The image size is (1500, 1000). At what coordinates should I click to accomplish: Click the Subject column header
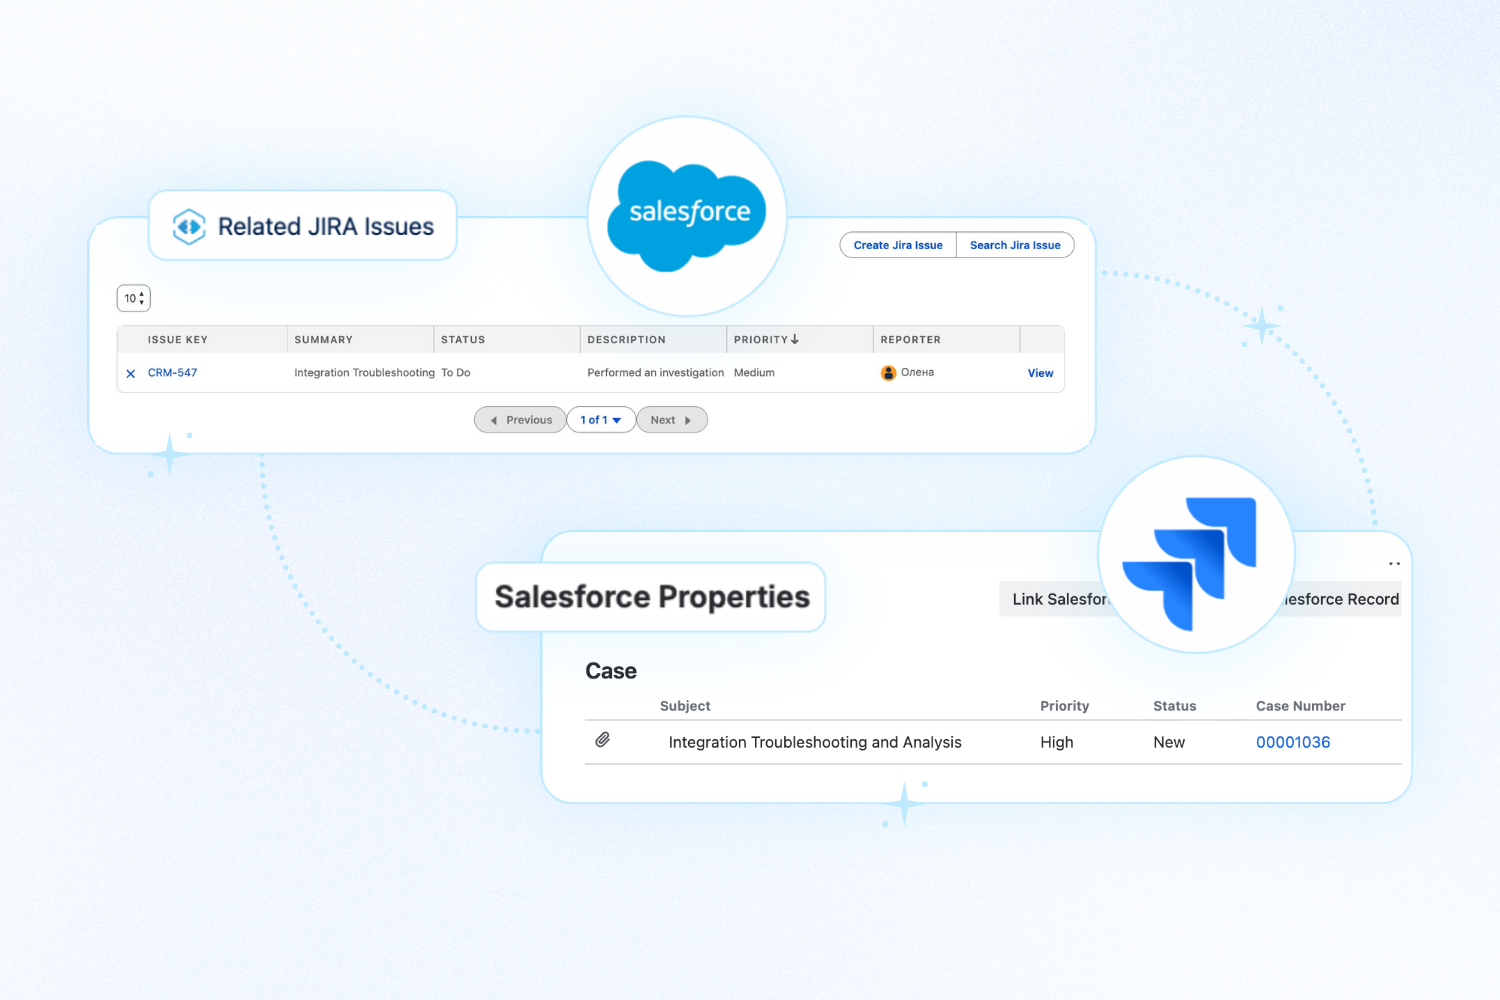point(685,706)
